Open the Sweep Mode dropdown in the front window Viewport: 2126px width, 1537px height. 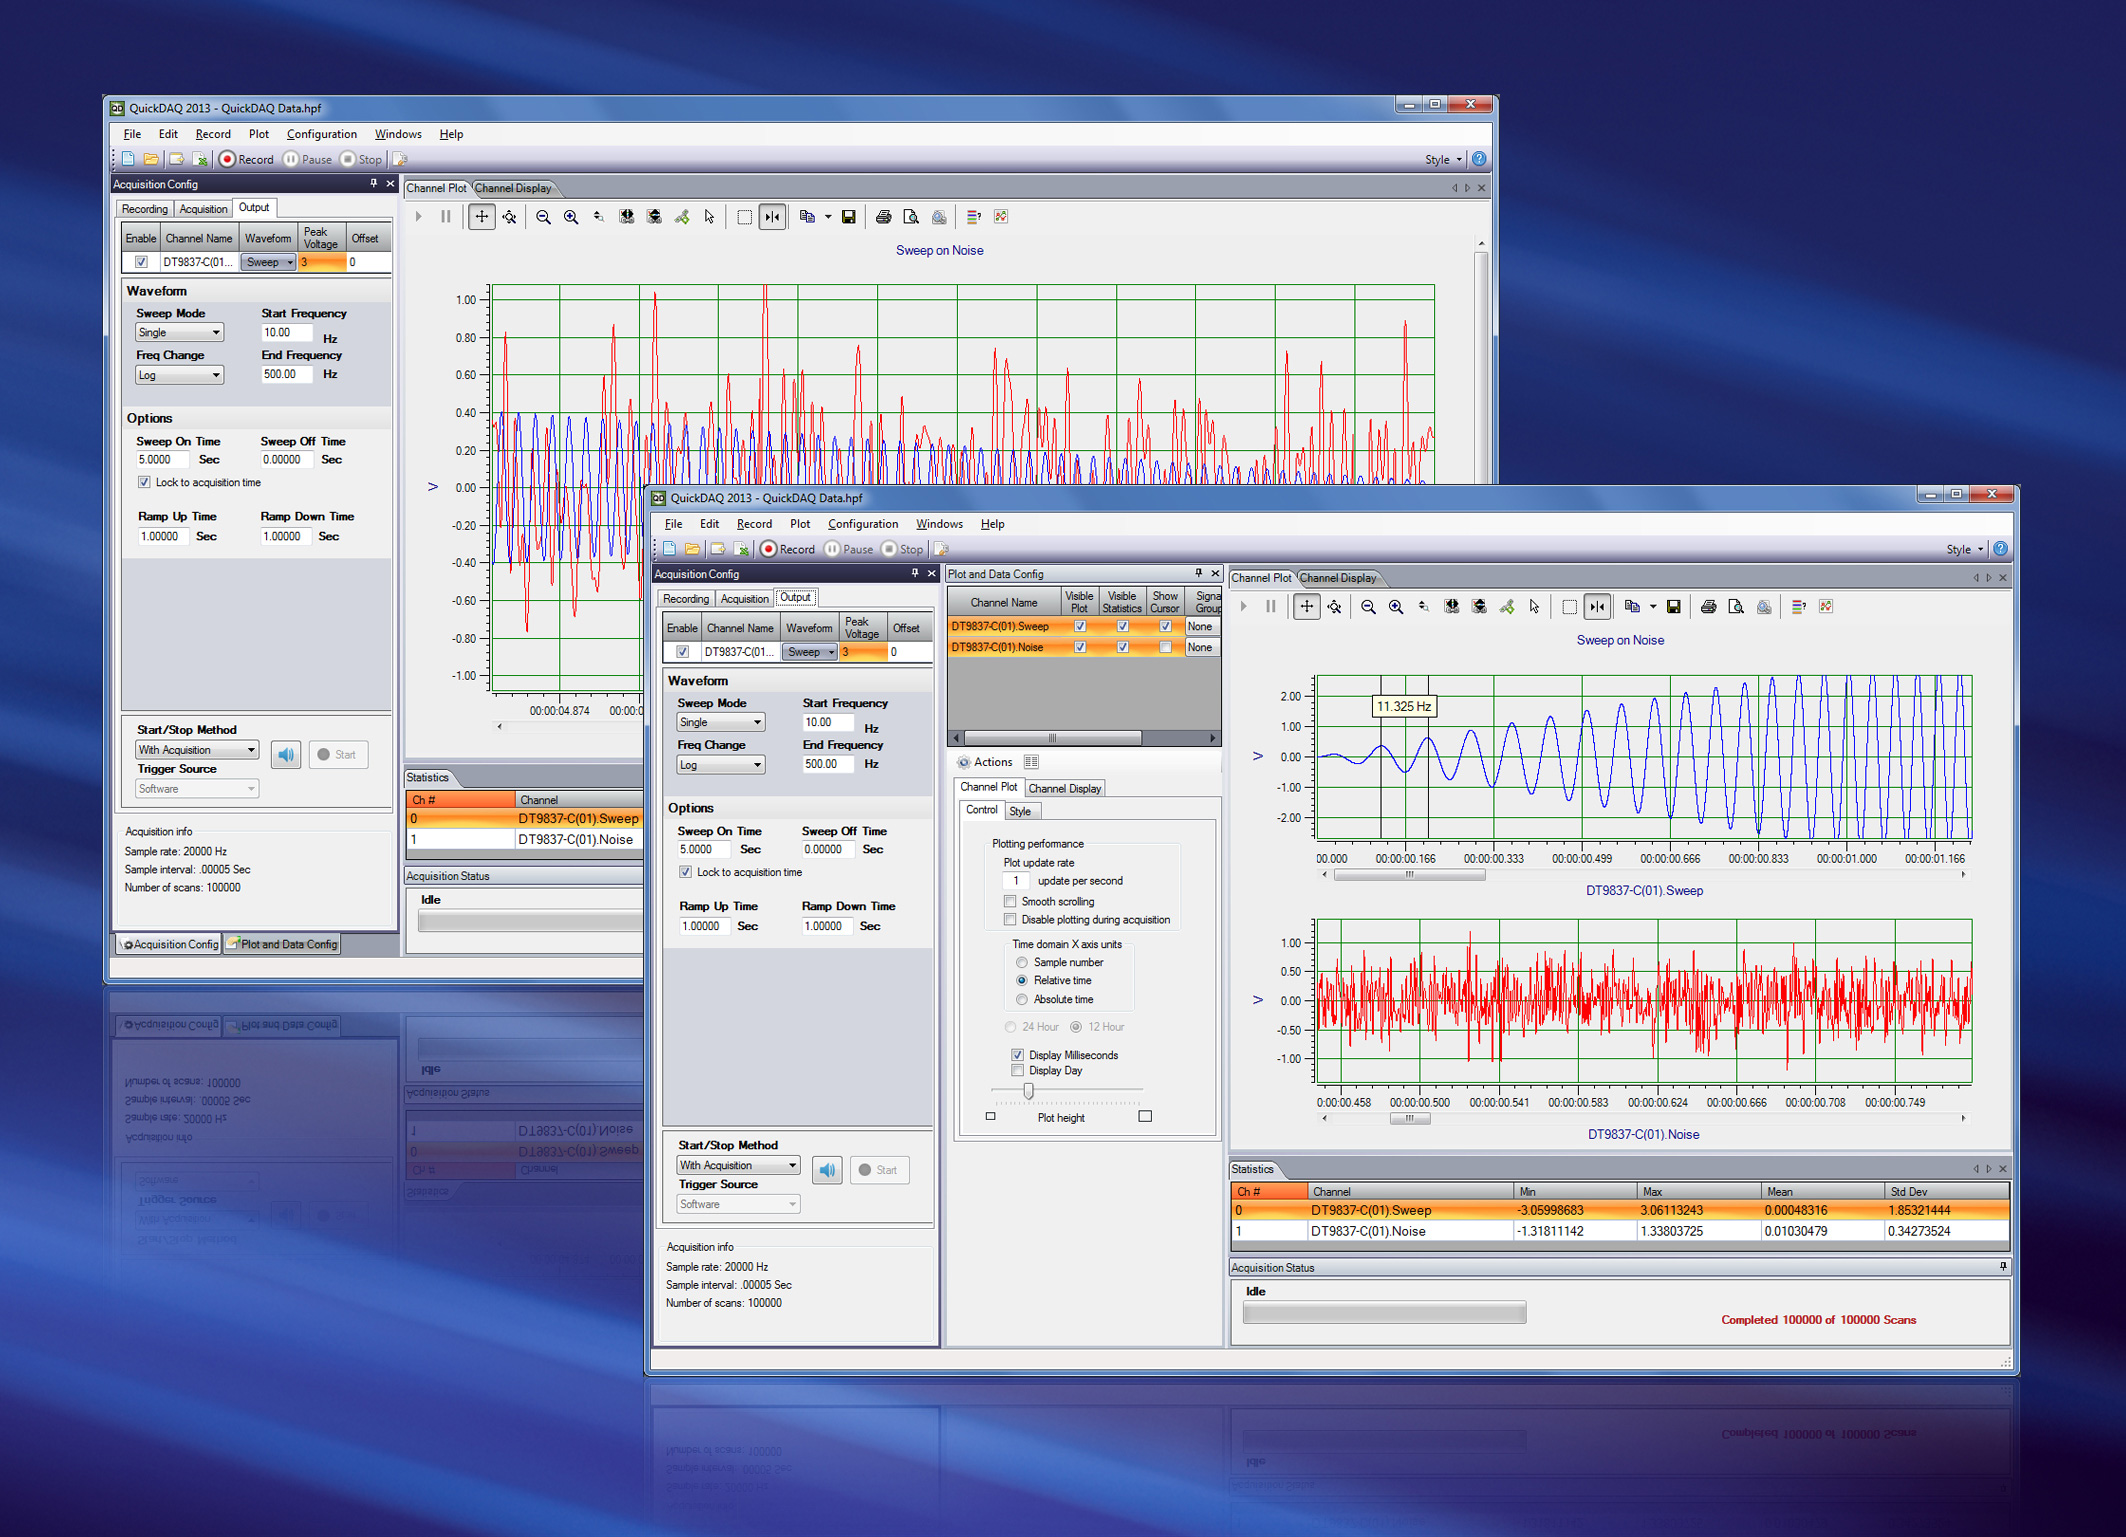721,722
